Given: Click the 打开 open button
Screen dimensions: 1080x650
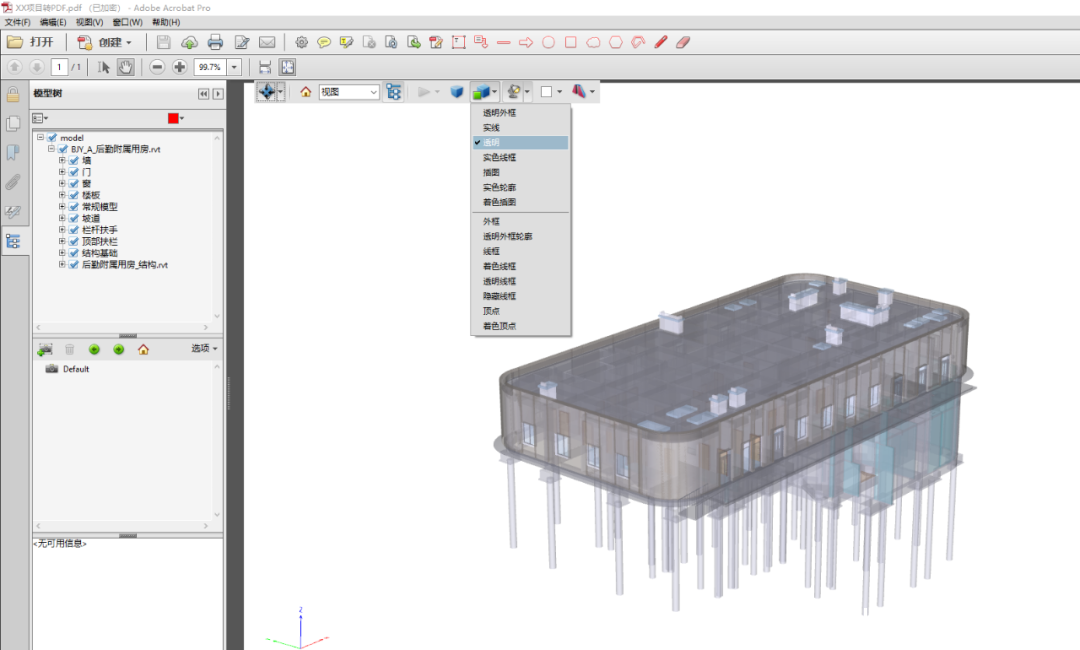Looking at the screenshot, I should (x=31, y=42).
